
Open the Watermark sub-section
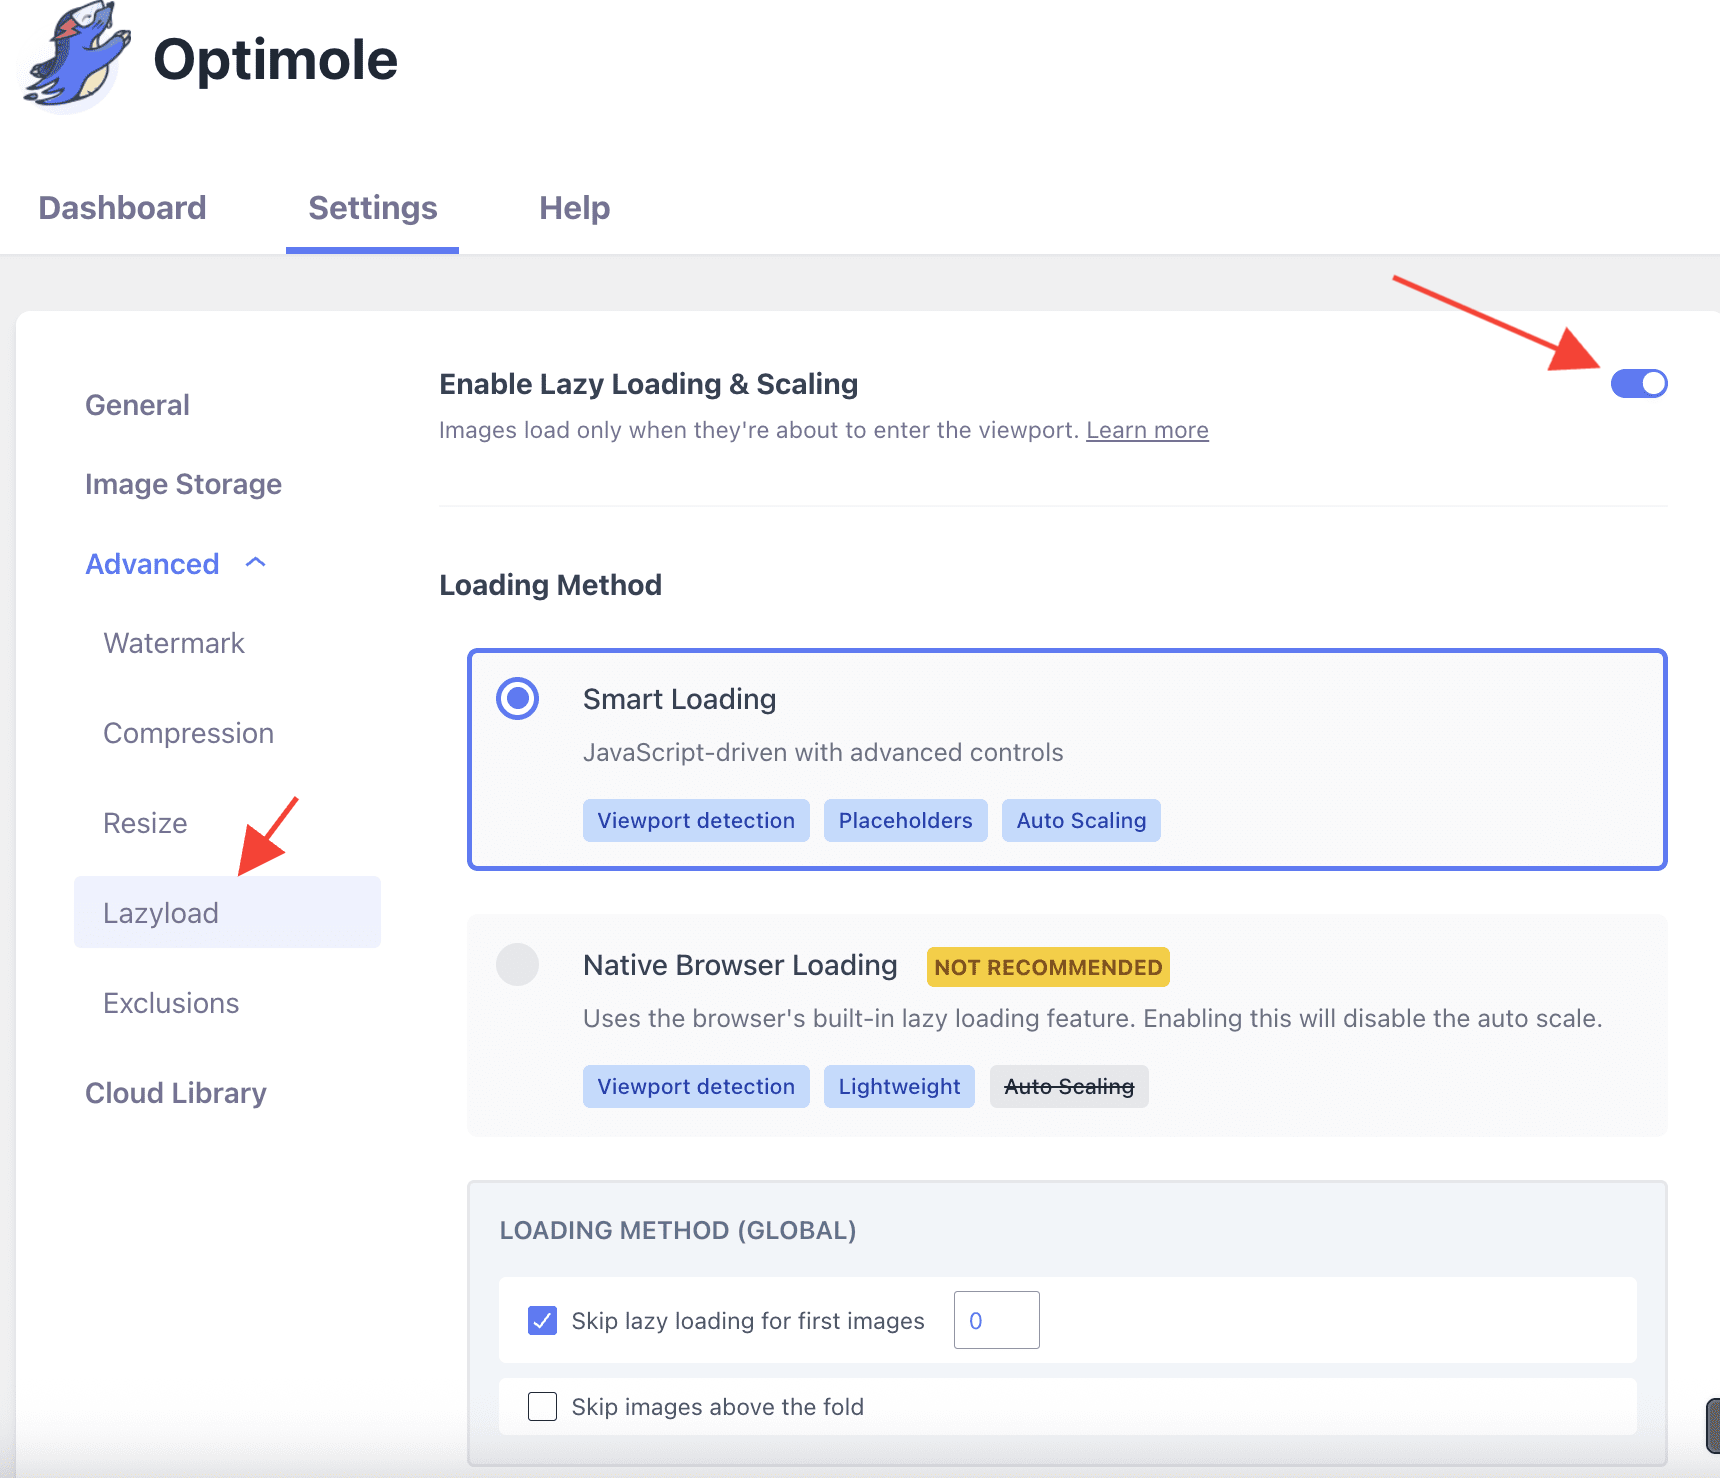tap(174, 643)
